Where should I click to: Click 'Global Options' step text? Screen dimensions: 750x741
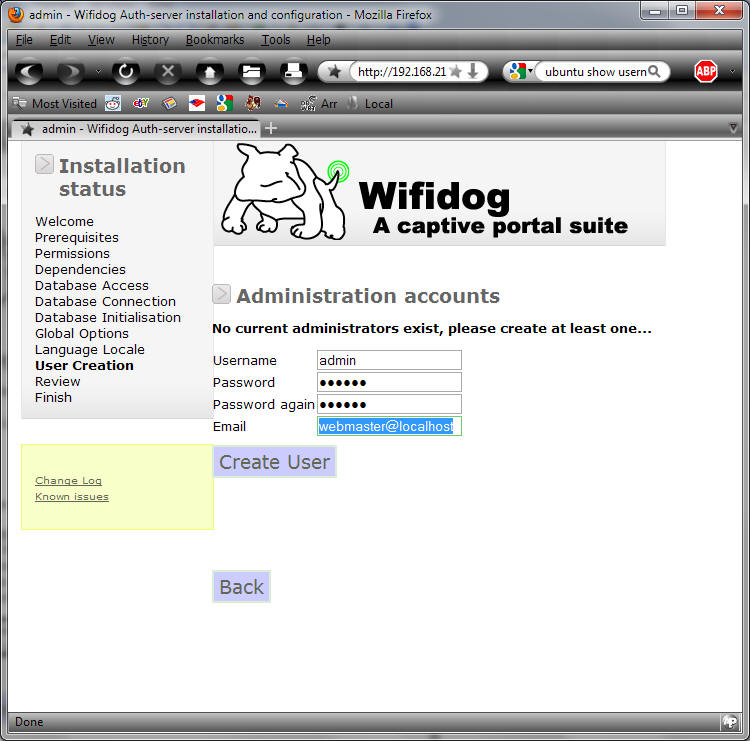(x=82, y=333)
